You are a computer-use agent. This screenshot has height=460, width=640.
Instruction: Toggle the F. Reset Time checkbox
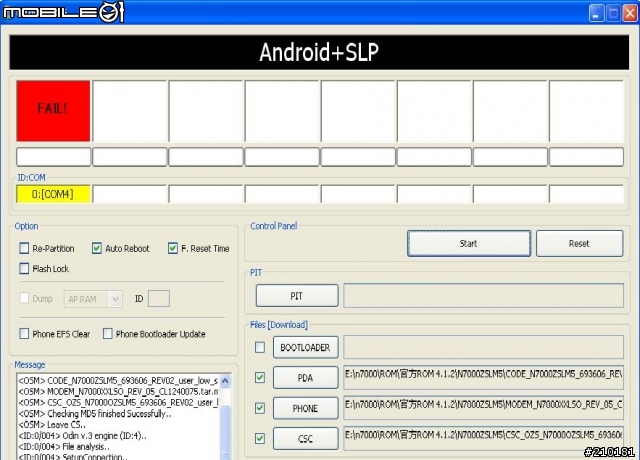(173, 248)
